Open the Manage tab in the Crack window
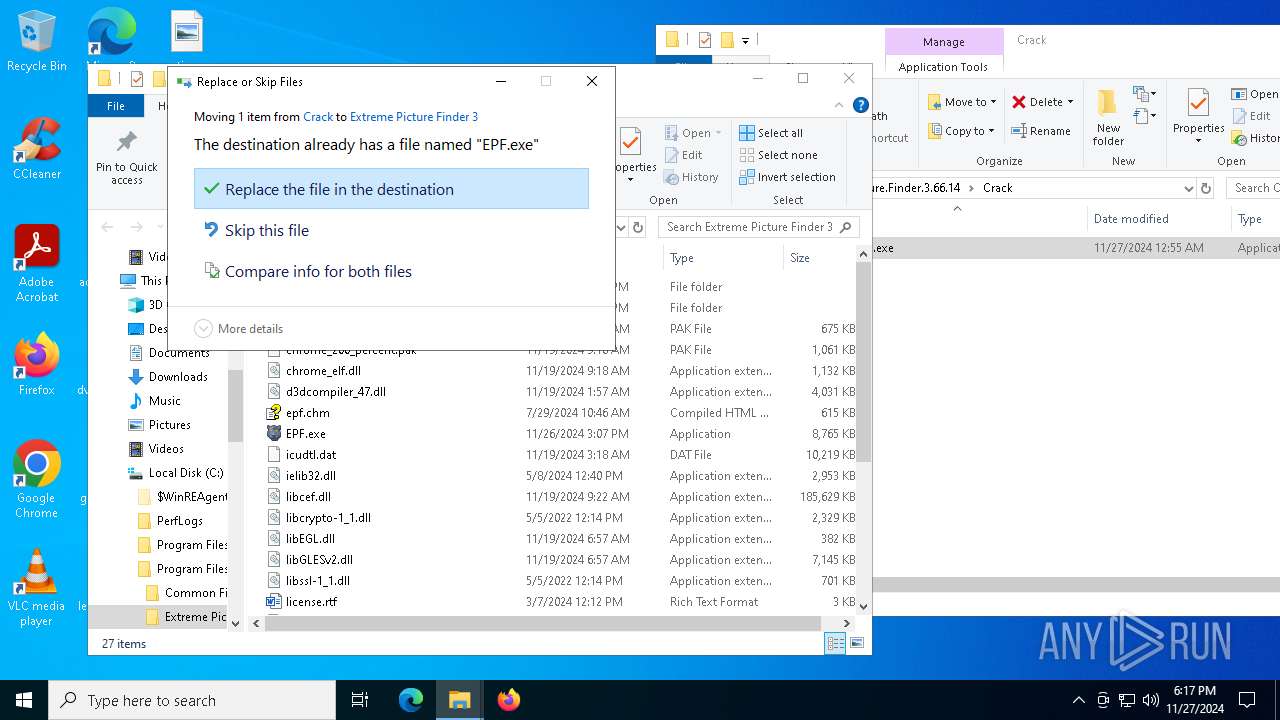 944,42
